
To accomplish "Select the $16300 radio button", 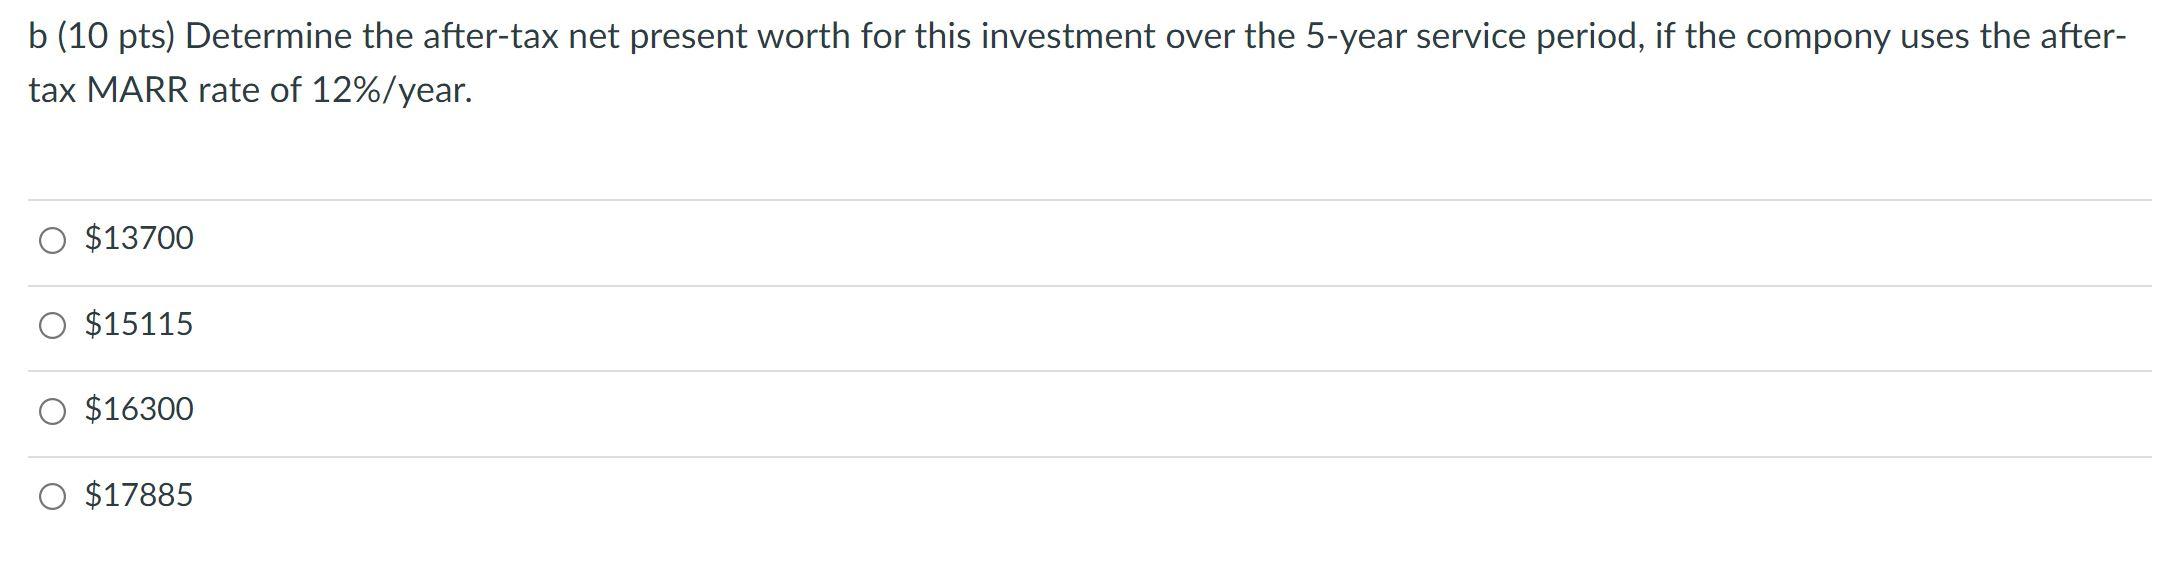I will click(53, 412).
